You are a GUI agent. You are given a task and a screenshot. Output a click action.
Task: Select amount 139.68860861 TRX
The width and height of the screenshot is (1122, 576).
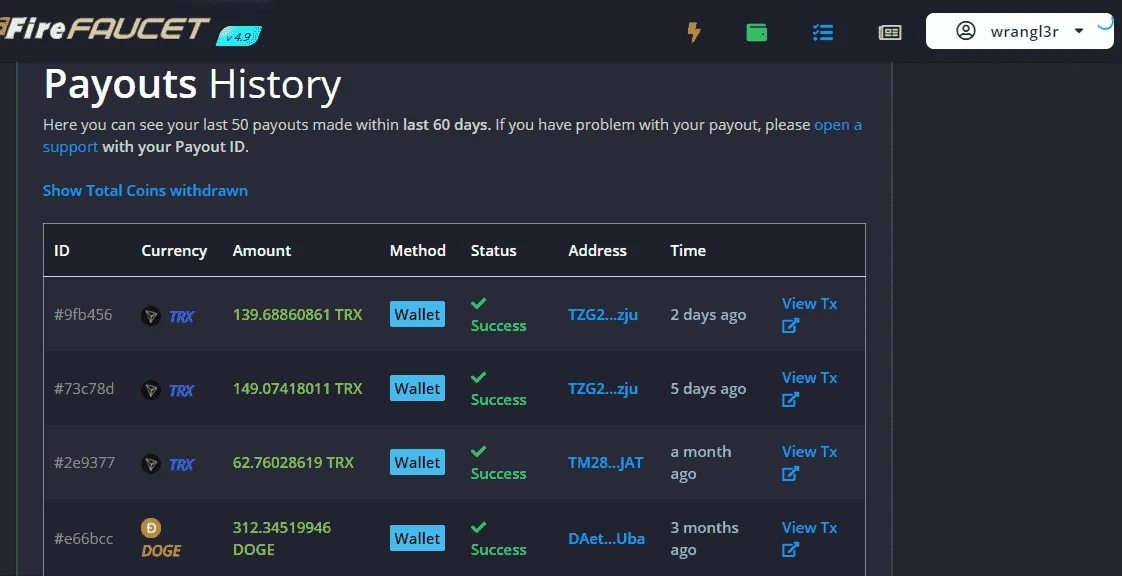point(298,314)
